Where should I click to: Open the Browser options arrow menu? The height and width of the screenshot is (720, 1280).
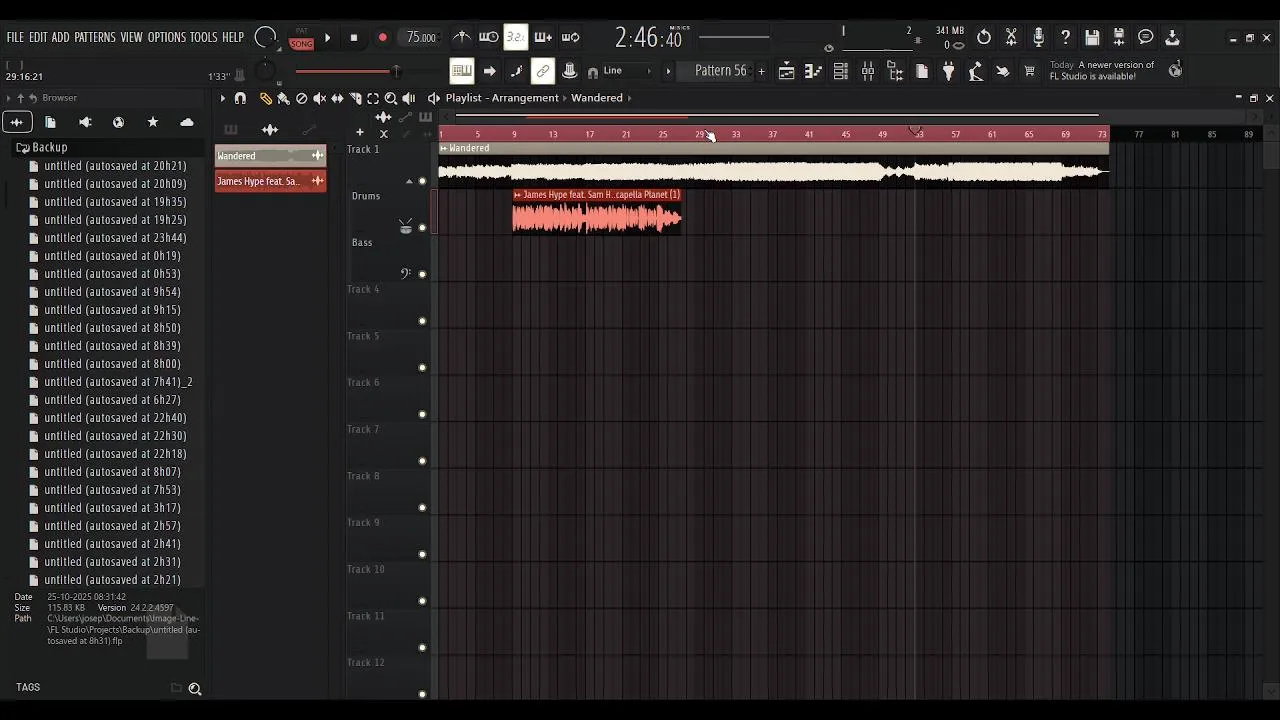8,98
